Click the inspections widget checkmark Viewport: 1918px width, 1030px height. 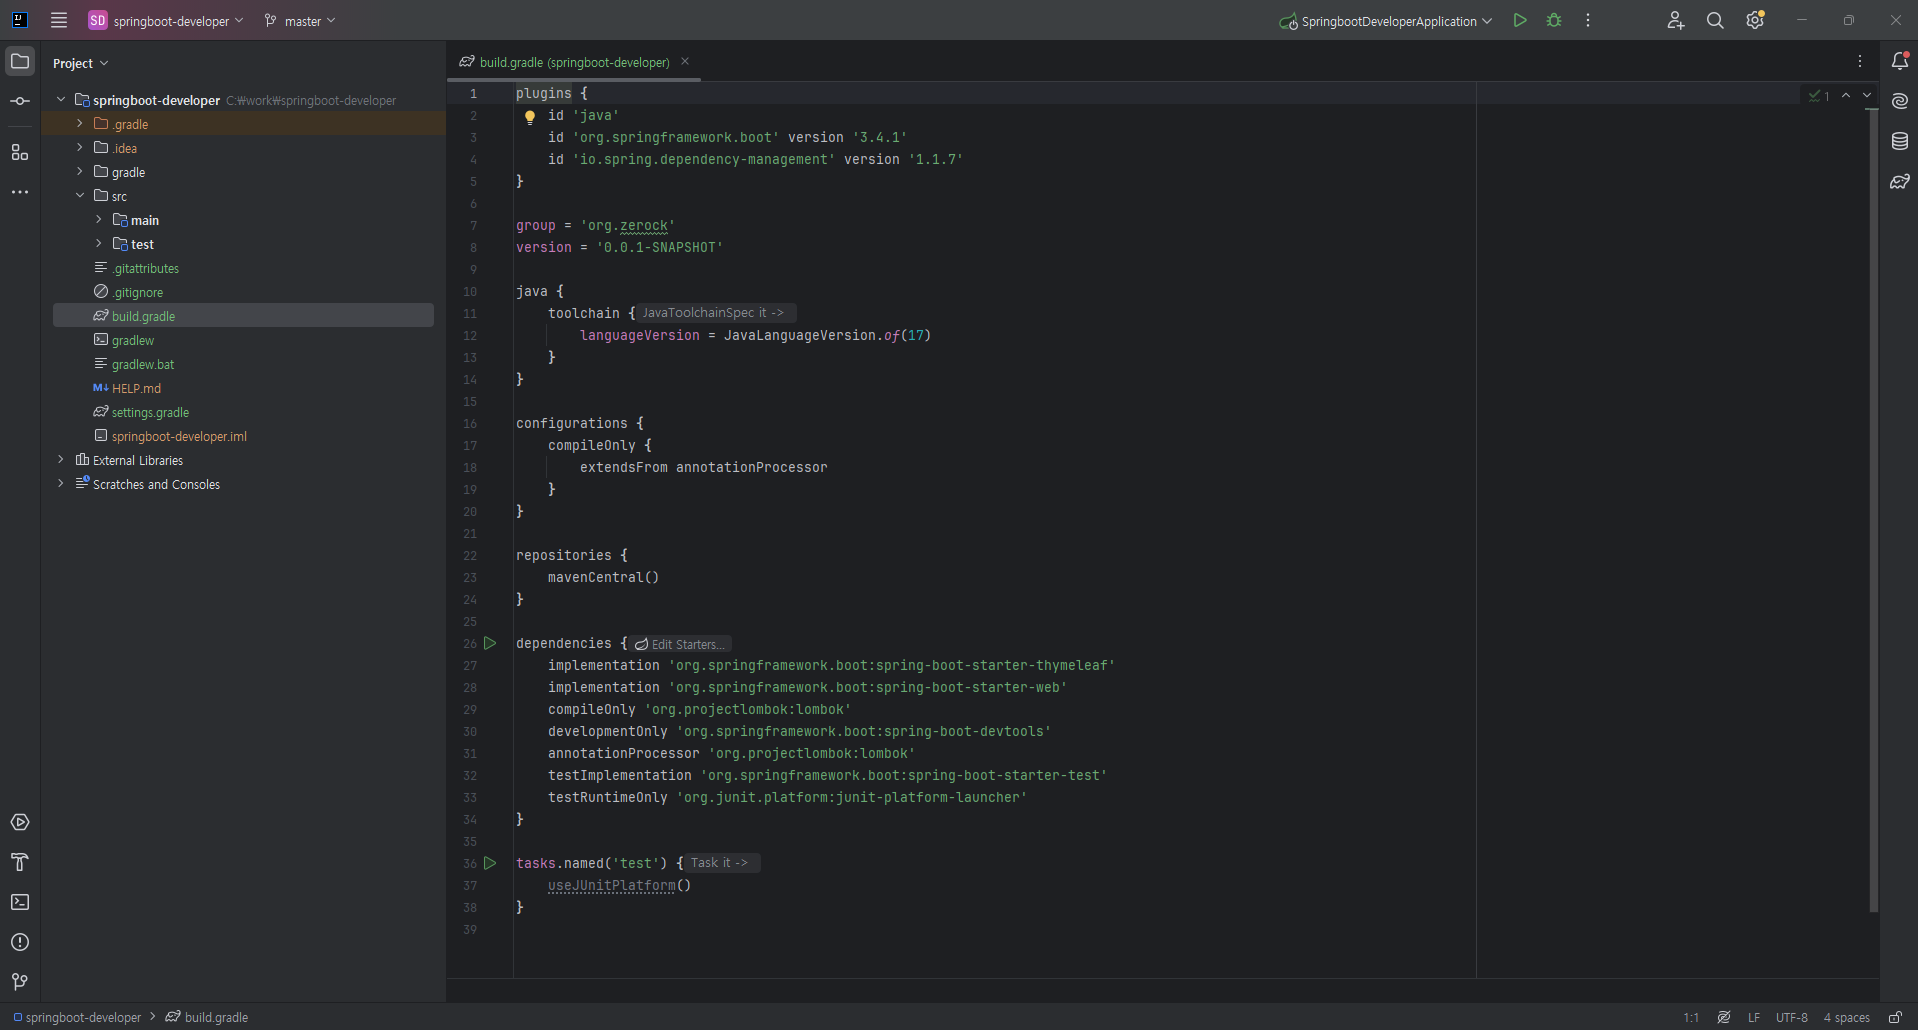pyautogui.click(x=1819, y=96)
